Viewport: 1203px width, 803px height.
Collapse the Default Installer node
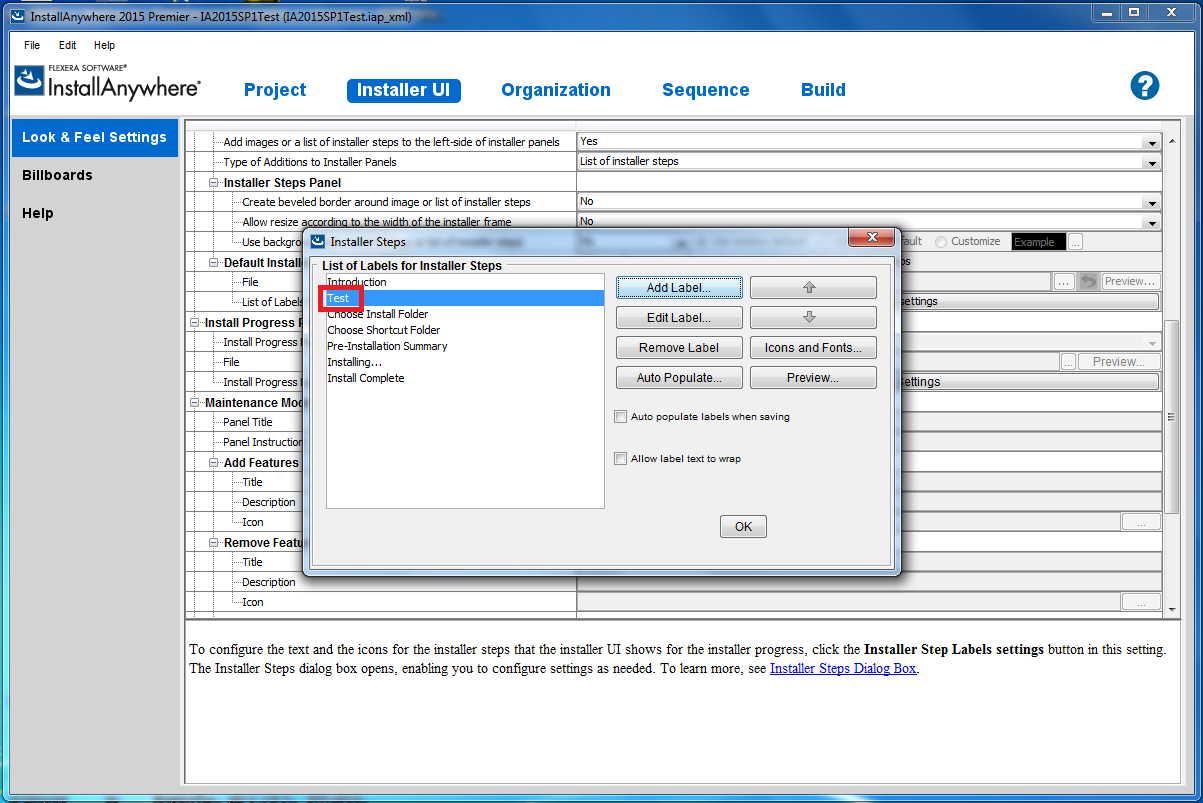(214, 263)
